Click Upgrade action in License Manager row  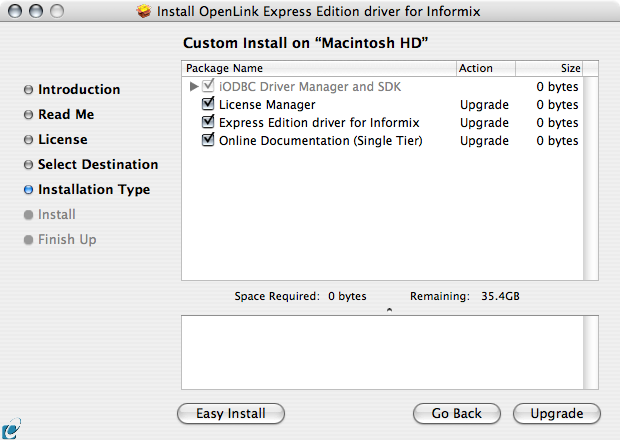pos(484,105)
